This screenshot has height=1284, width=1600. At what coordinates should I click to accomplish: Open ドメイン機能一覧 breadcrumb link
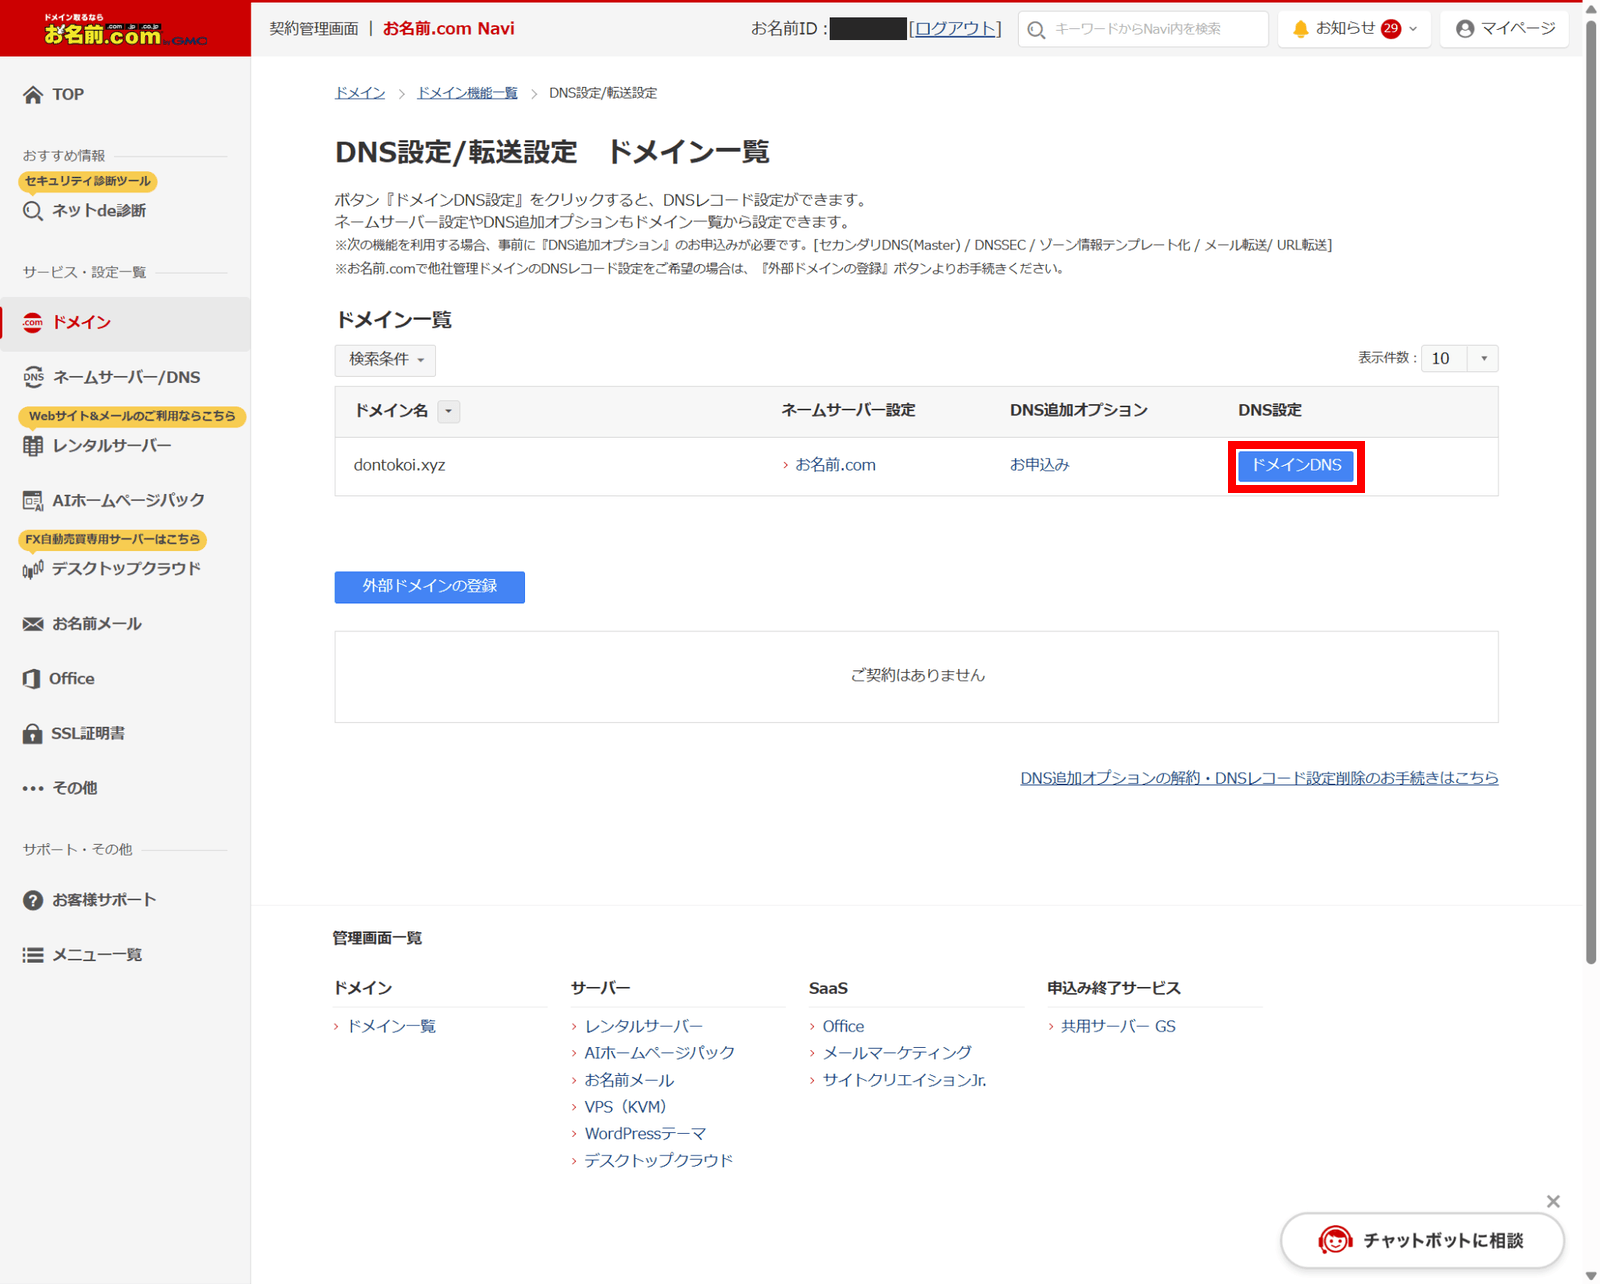point(467,93)
